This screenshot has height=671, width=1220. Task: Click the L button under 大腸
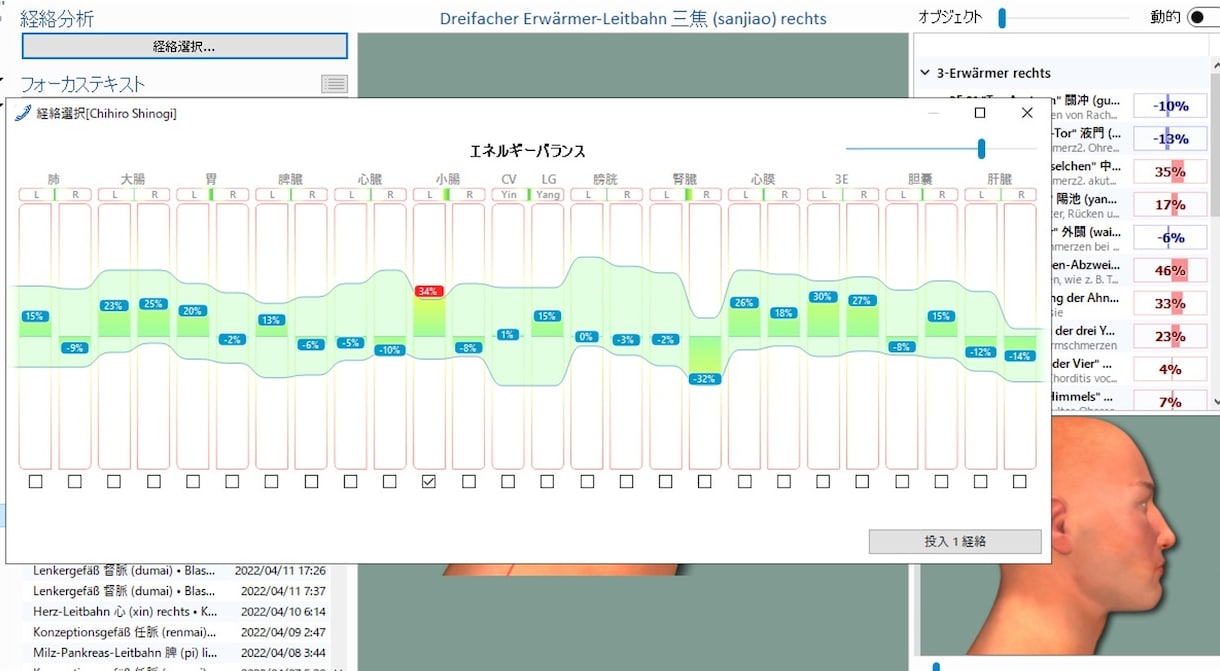pyautogui.click(x=114, y=195)
